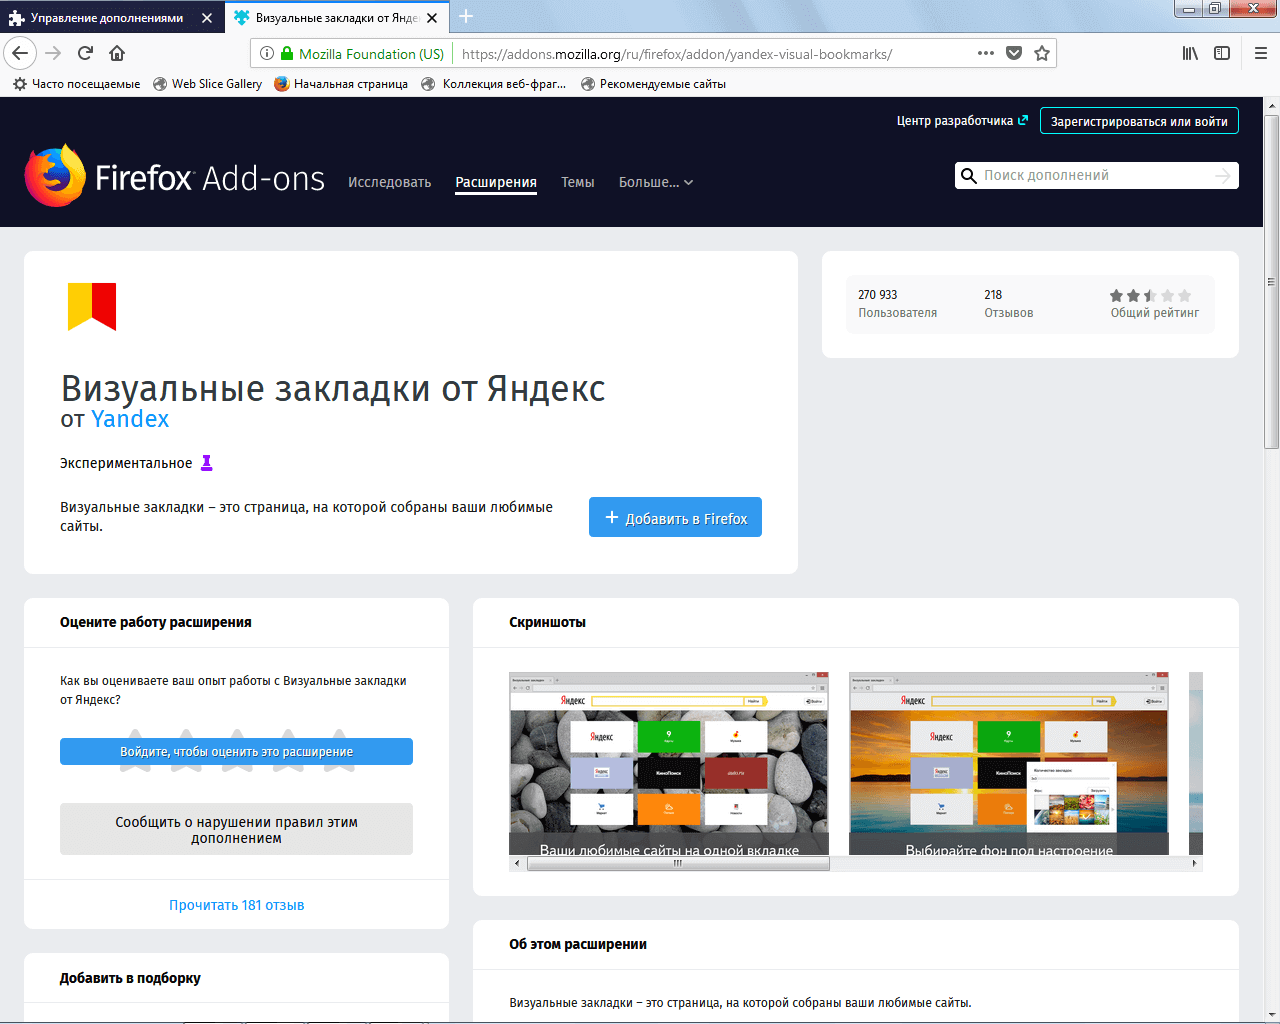Open page actions three-dot menu
The height and width of the screenshot is (1024, 1280).
986,53
